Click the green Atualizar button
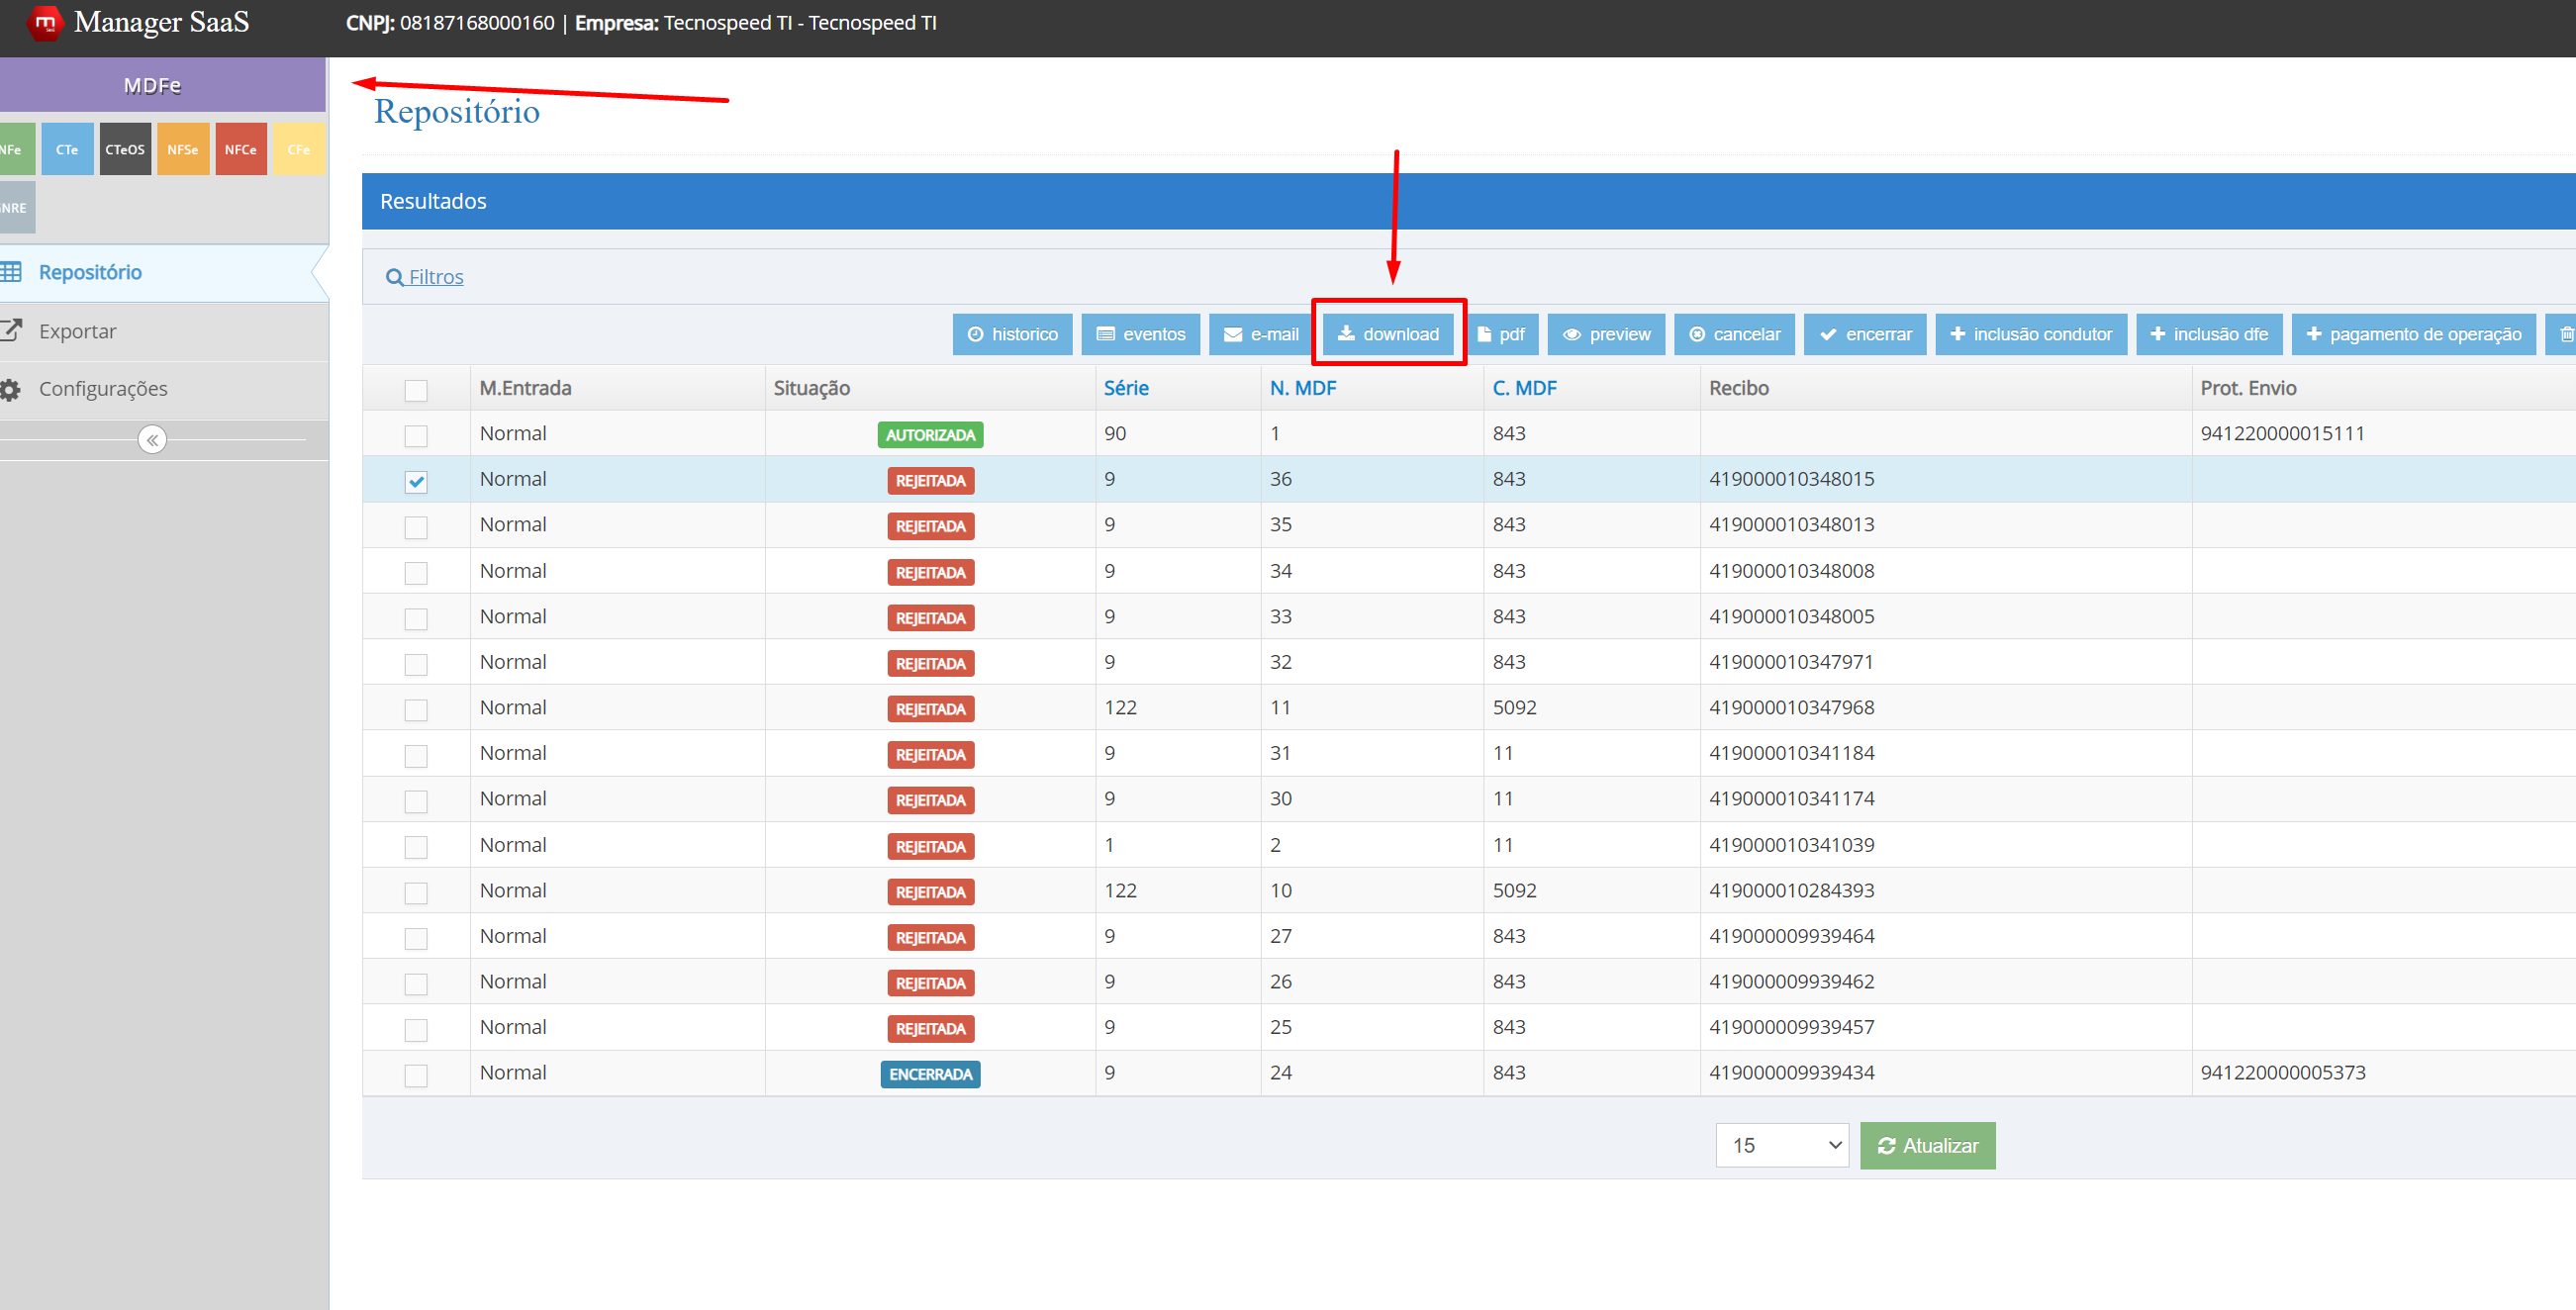Viewport: 2576px width, 1310px height. (x=1928, y=1145)
